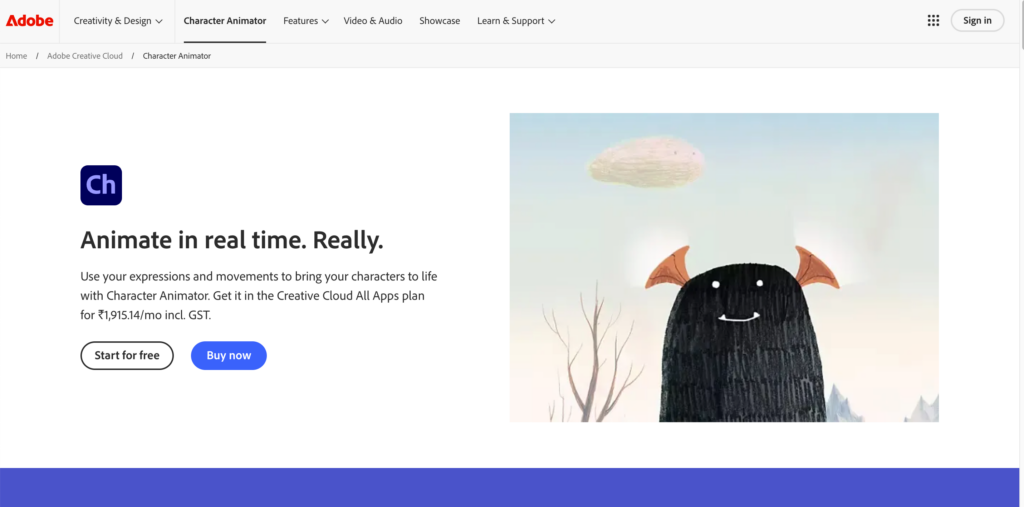
Task: Click the Character Animator breadcrumb item
Action: (177, 56)
